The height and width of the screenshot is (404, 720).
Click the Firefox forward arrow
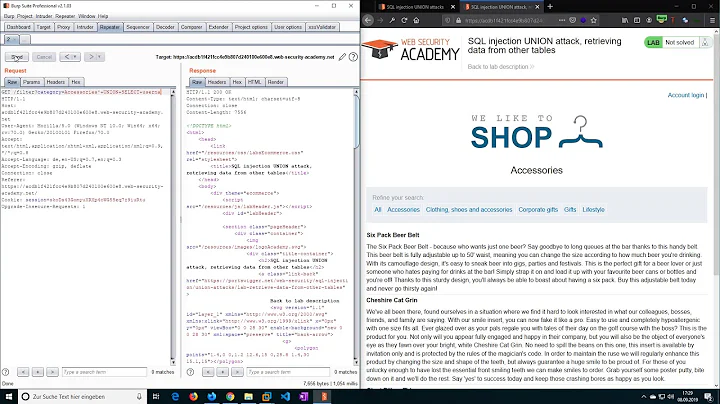coord(380,20)
